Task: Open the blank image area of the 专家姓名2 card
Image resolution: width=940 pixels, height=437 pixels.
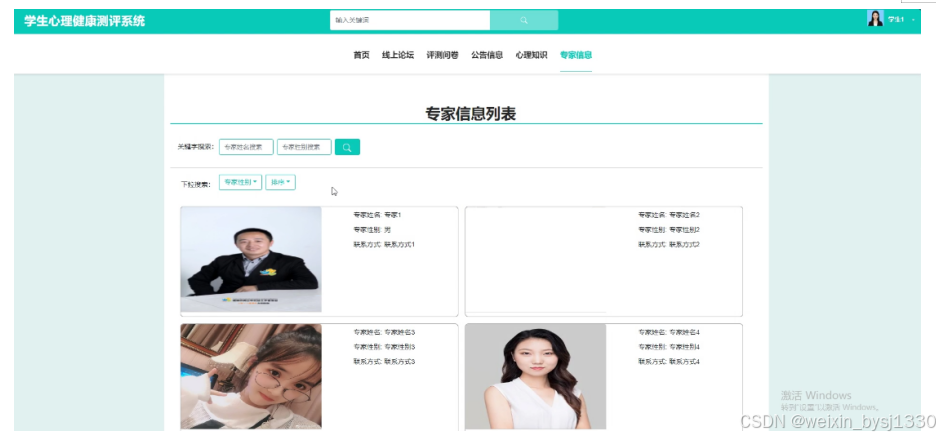Action: (x=535, y=260)
